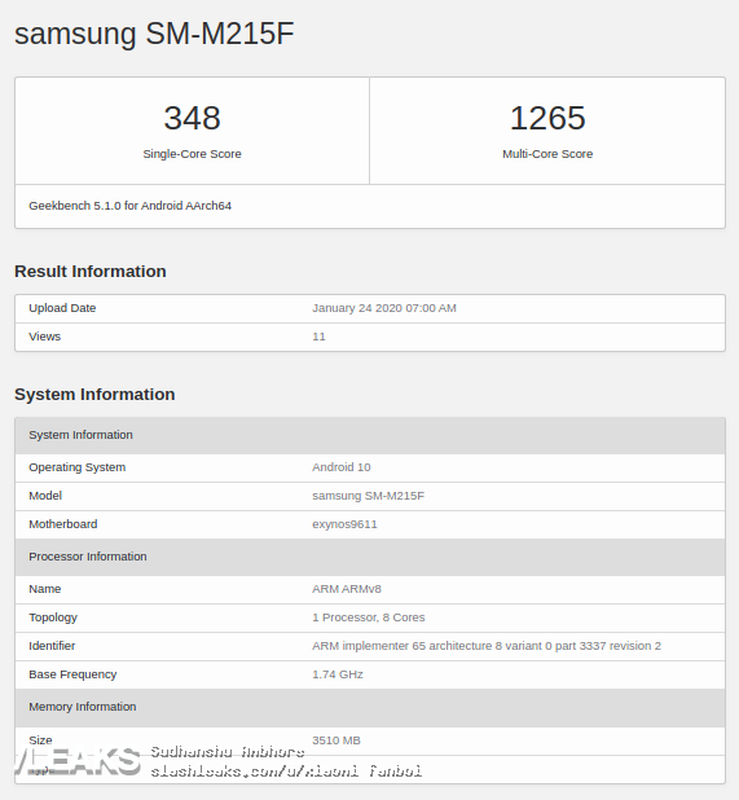739x800 pixels.
Task: Click the Views count value 11
Action: [x=319, y=336]
